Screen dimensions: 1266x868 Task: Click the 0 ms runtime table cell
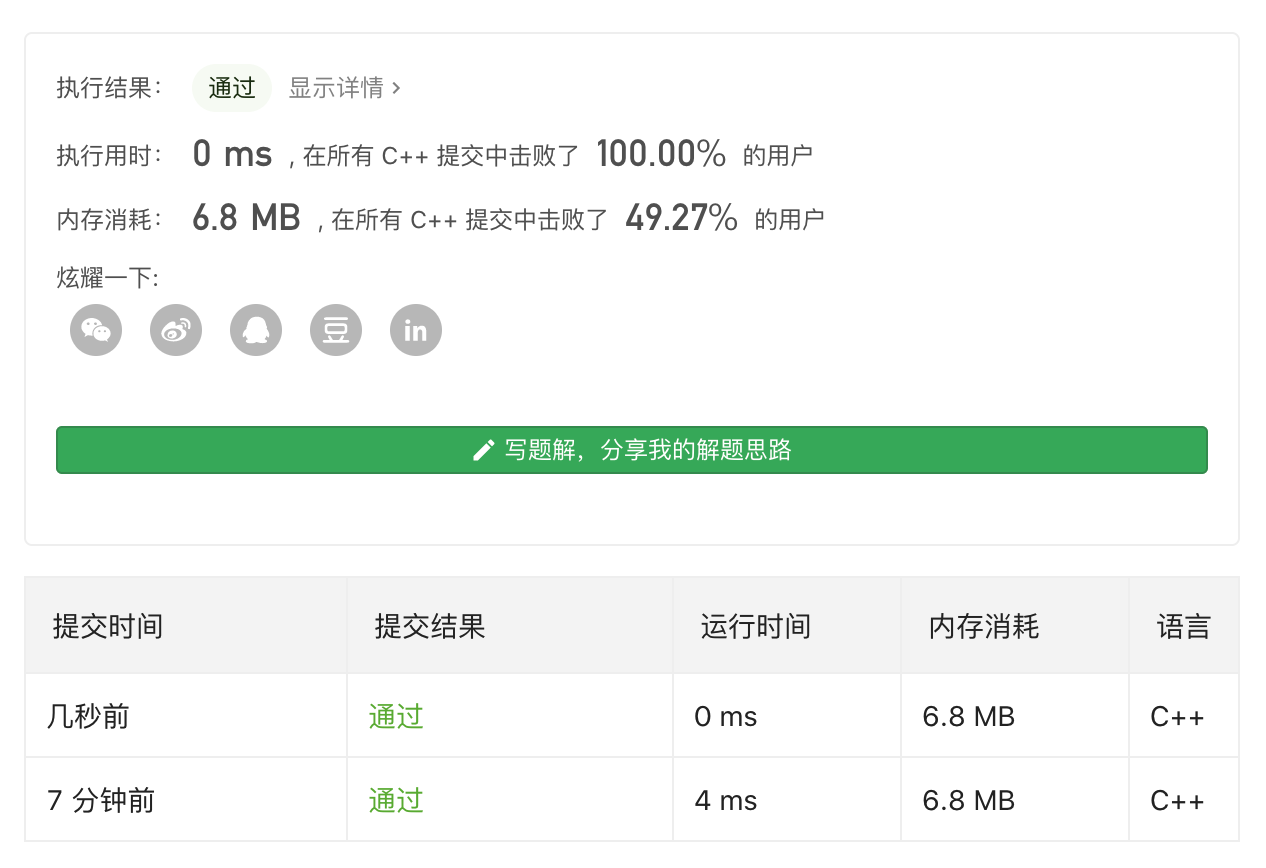725,717
